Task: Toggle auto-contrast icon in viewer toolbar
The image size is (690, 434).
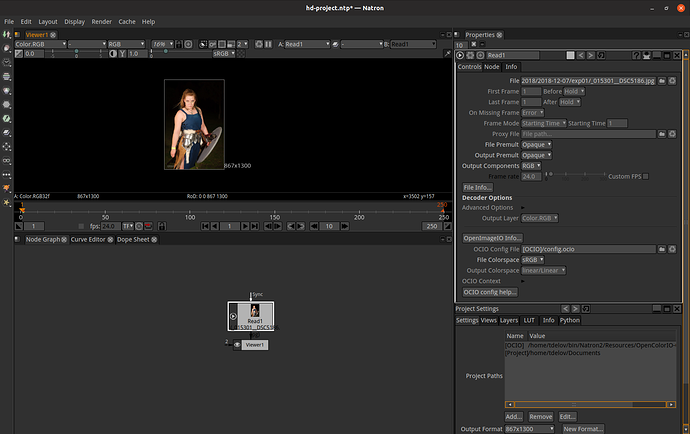Action: (113, 54)
